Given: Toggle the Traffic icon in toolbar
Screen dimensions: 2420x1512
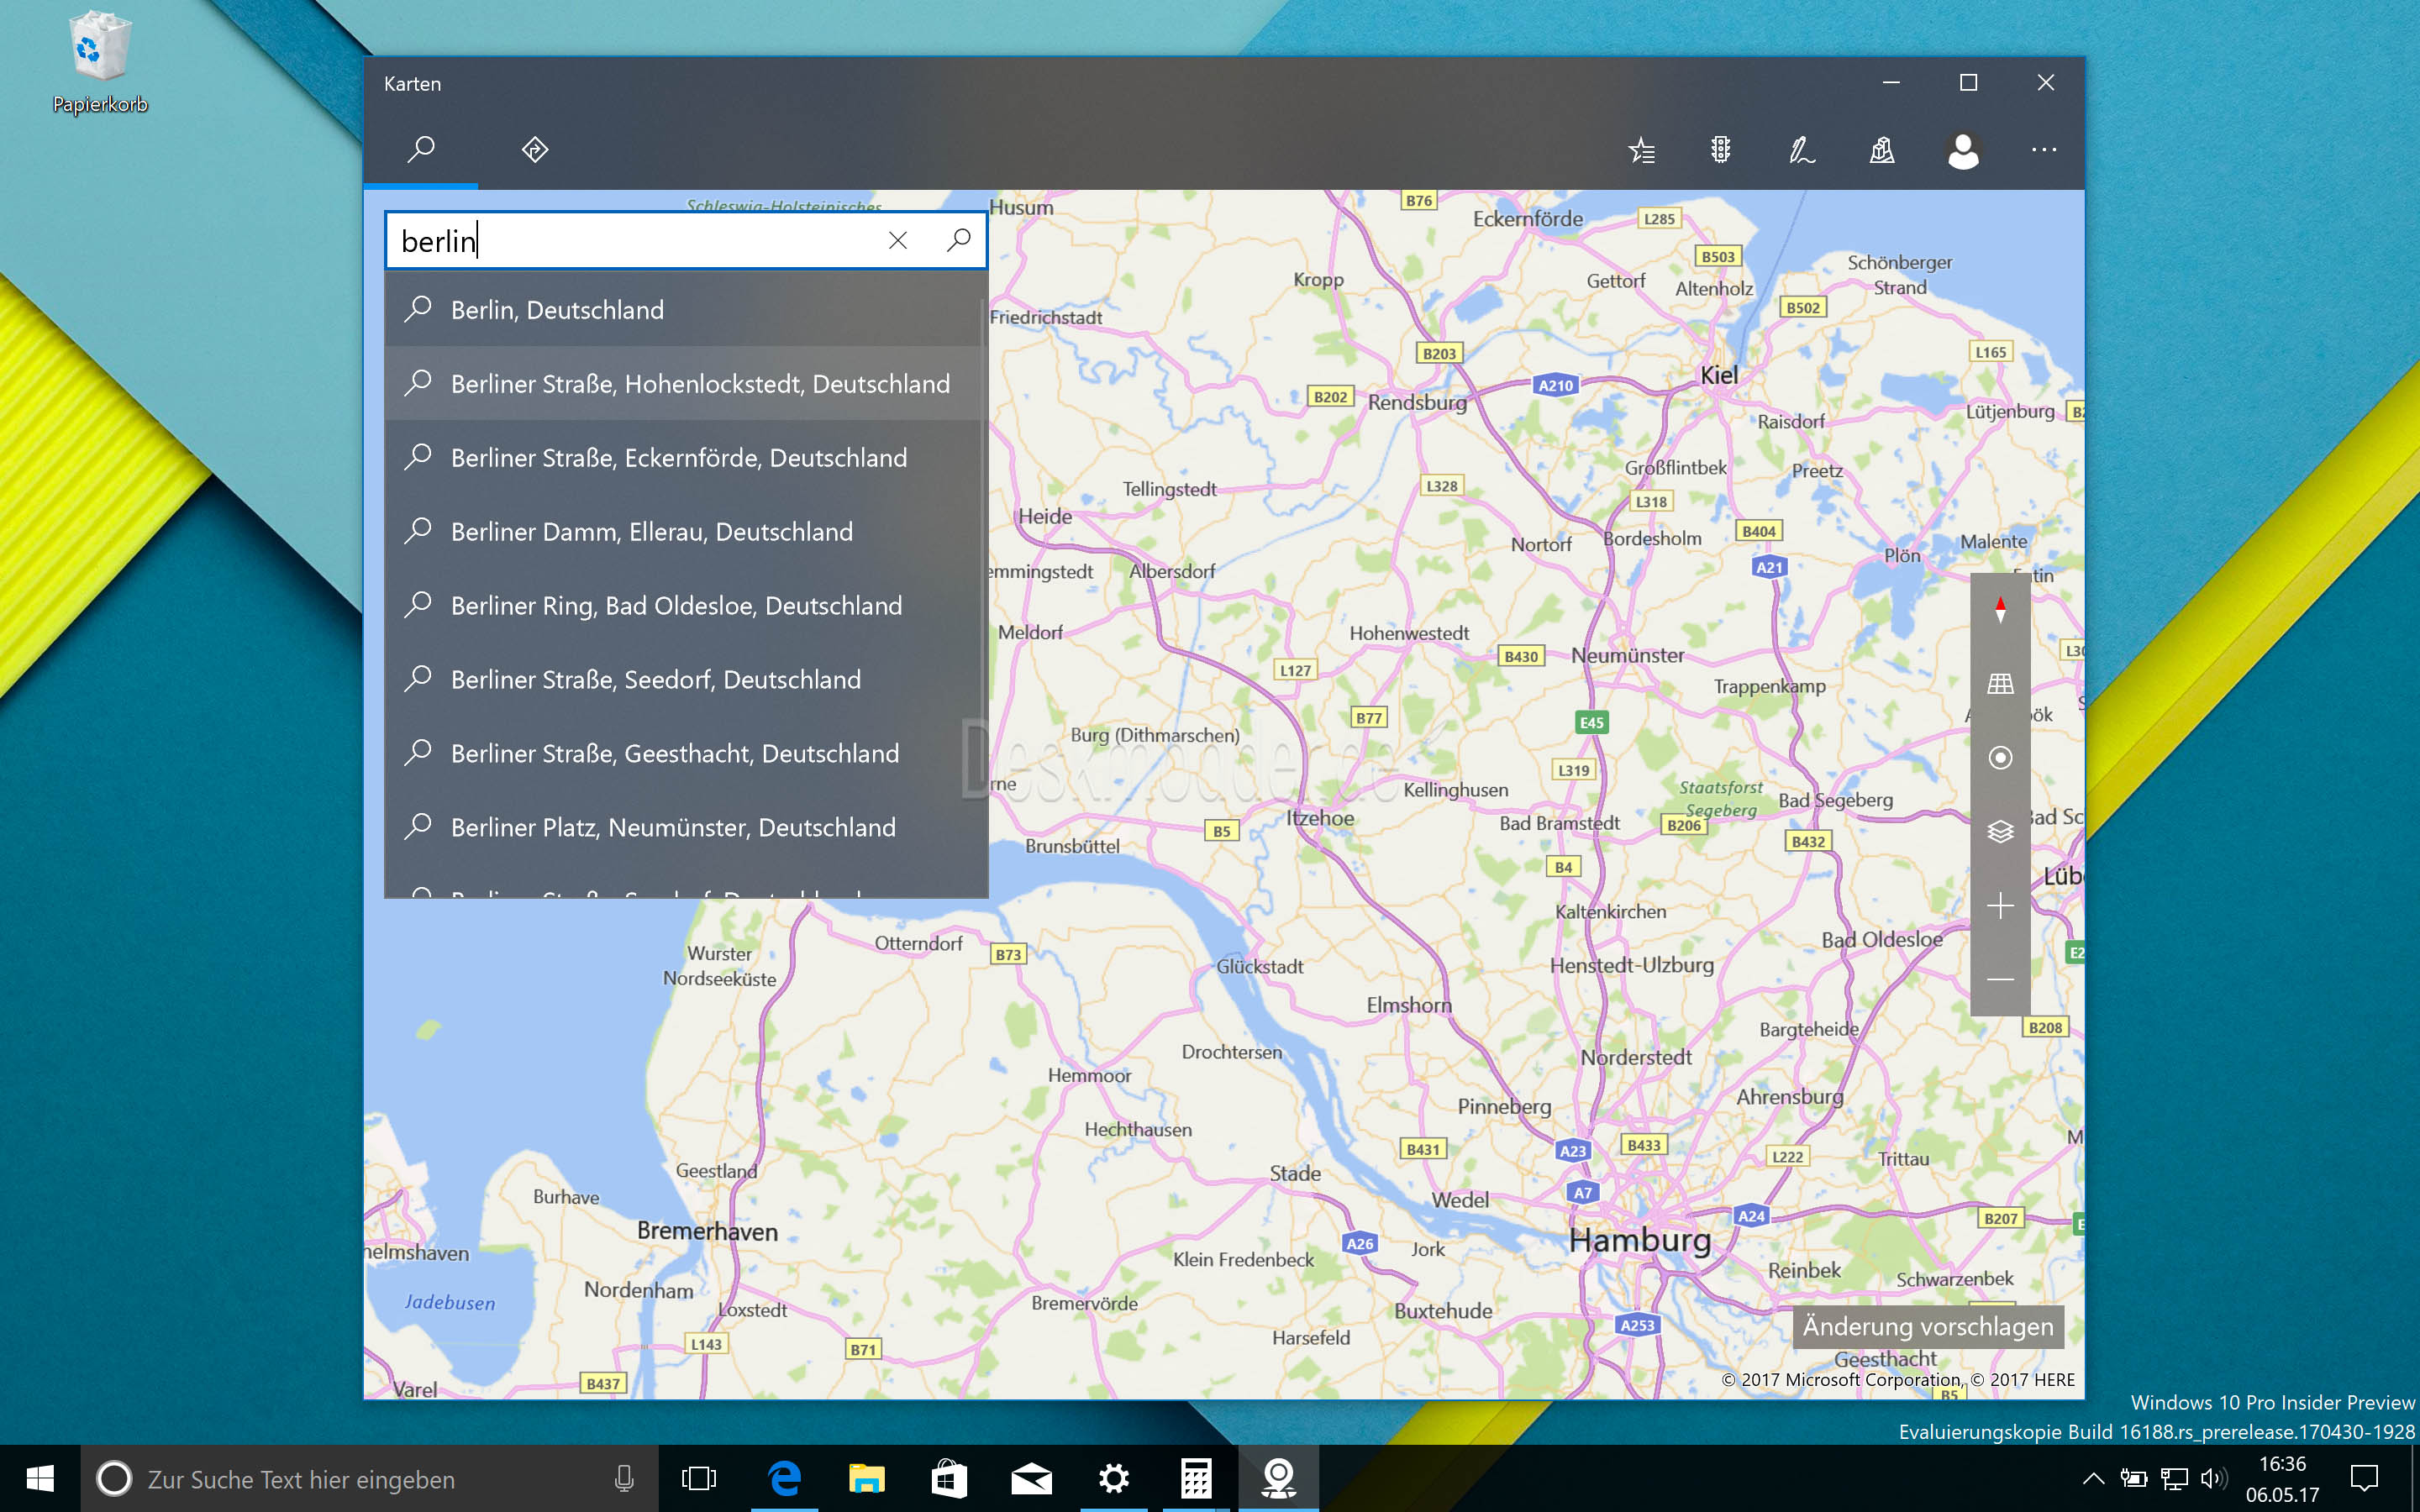Looking at the screenshot, I should (1720, 150).
